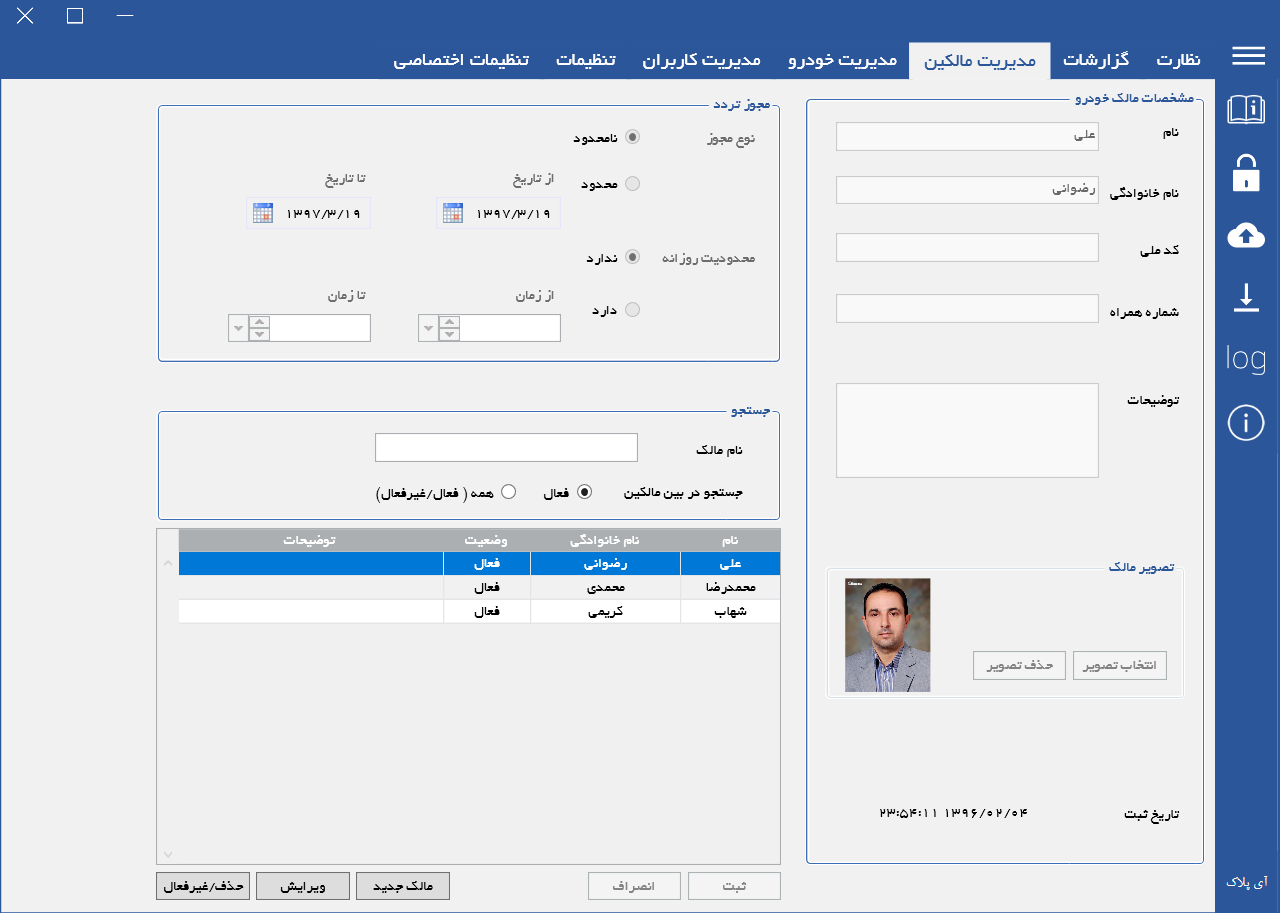Click the info circle icon
1280x913 pixels.
coord(1246,423)
